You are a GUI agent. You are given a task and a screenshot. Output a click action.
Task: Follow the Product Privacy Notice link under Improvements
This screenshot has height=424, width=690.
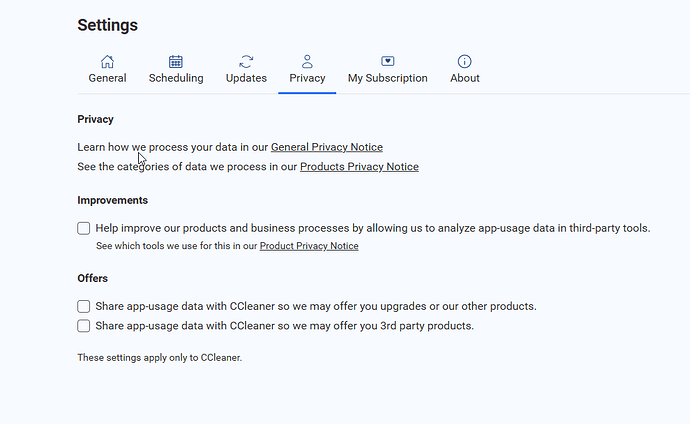pos(309,246)
